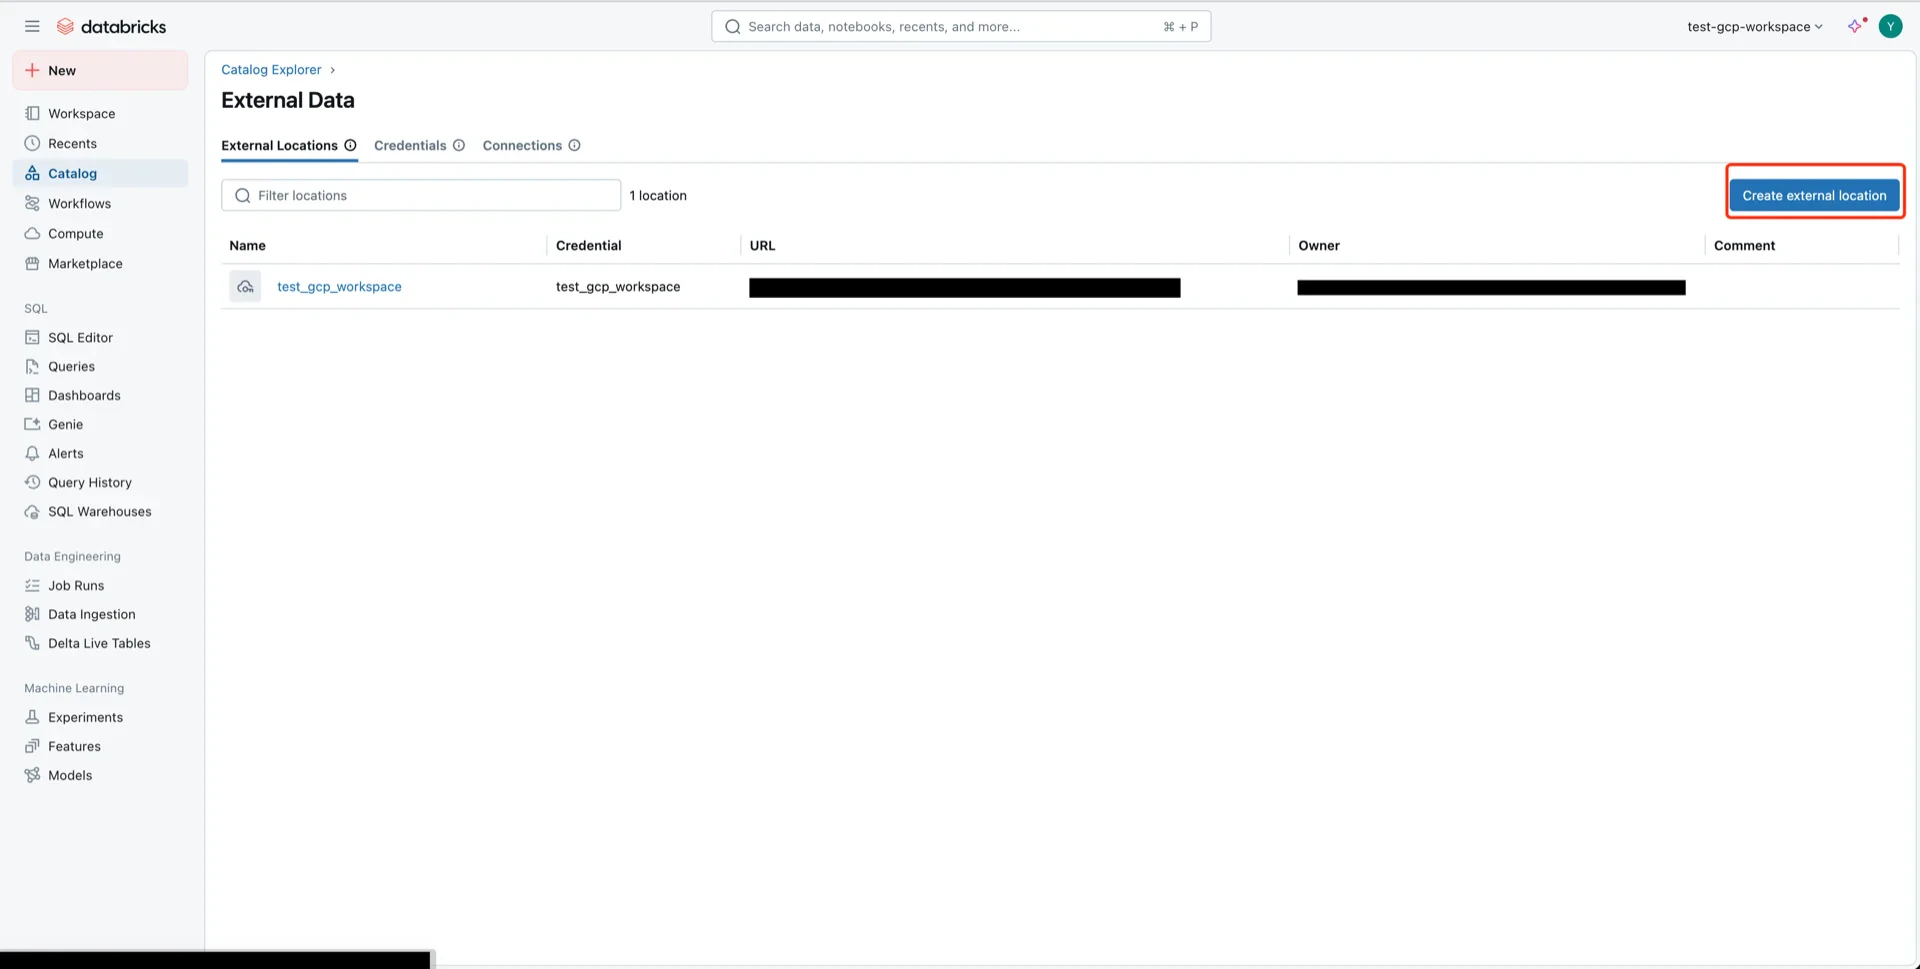Image resolution: width=1920 pixels, height=969 pixels.
Task: Click the External Data page heading
Action: point(288,101)
